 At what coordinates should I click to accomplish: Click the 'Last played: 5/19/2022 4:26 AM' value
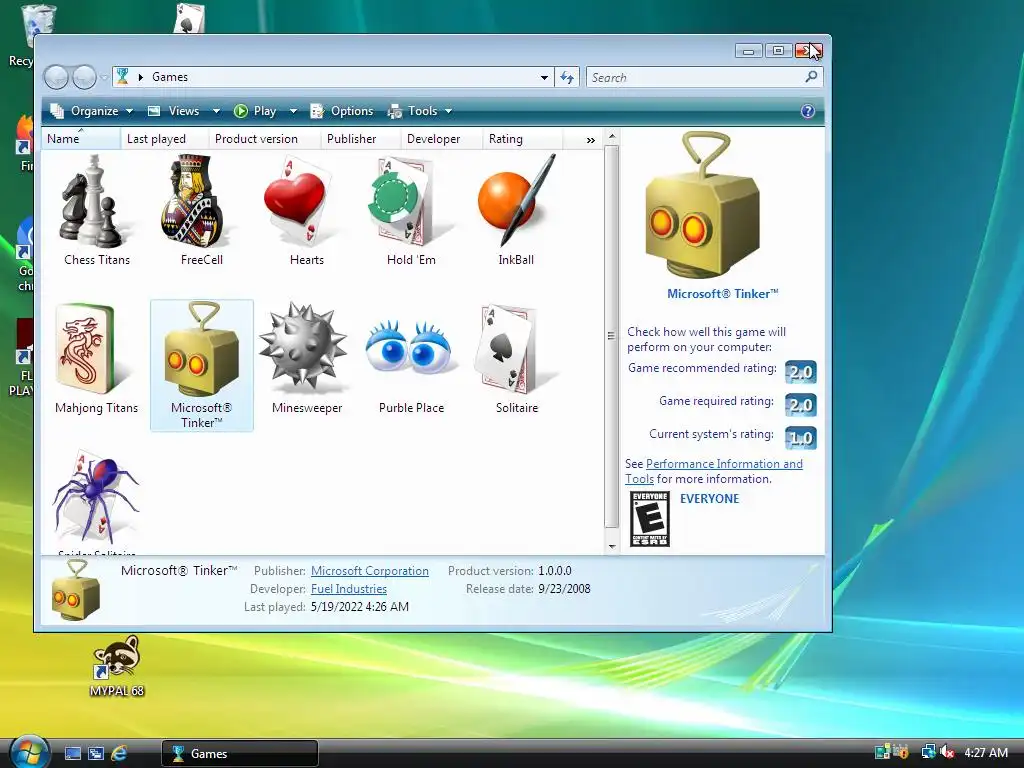point(360,607)
